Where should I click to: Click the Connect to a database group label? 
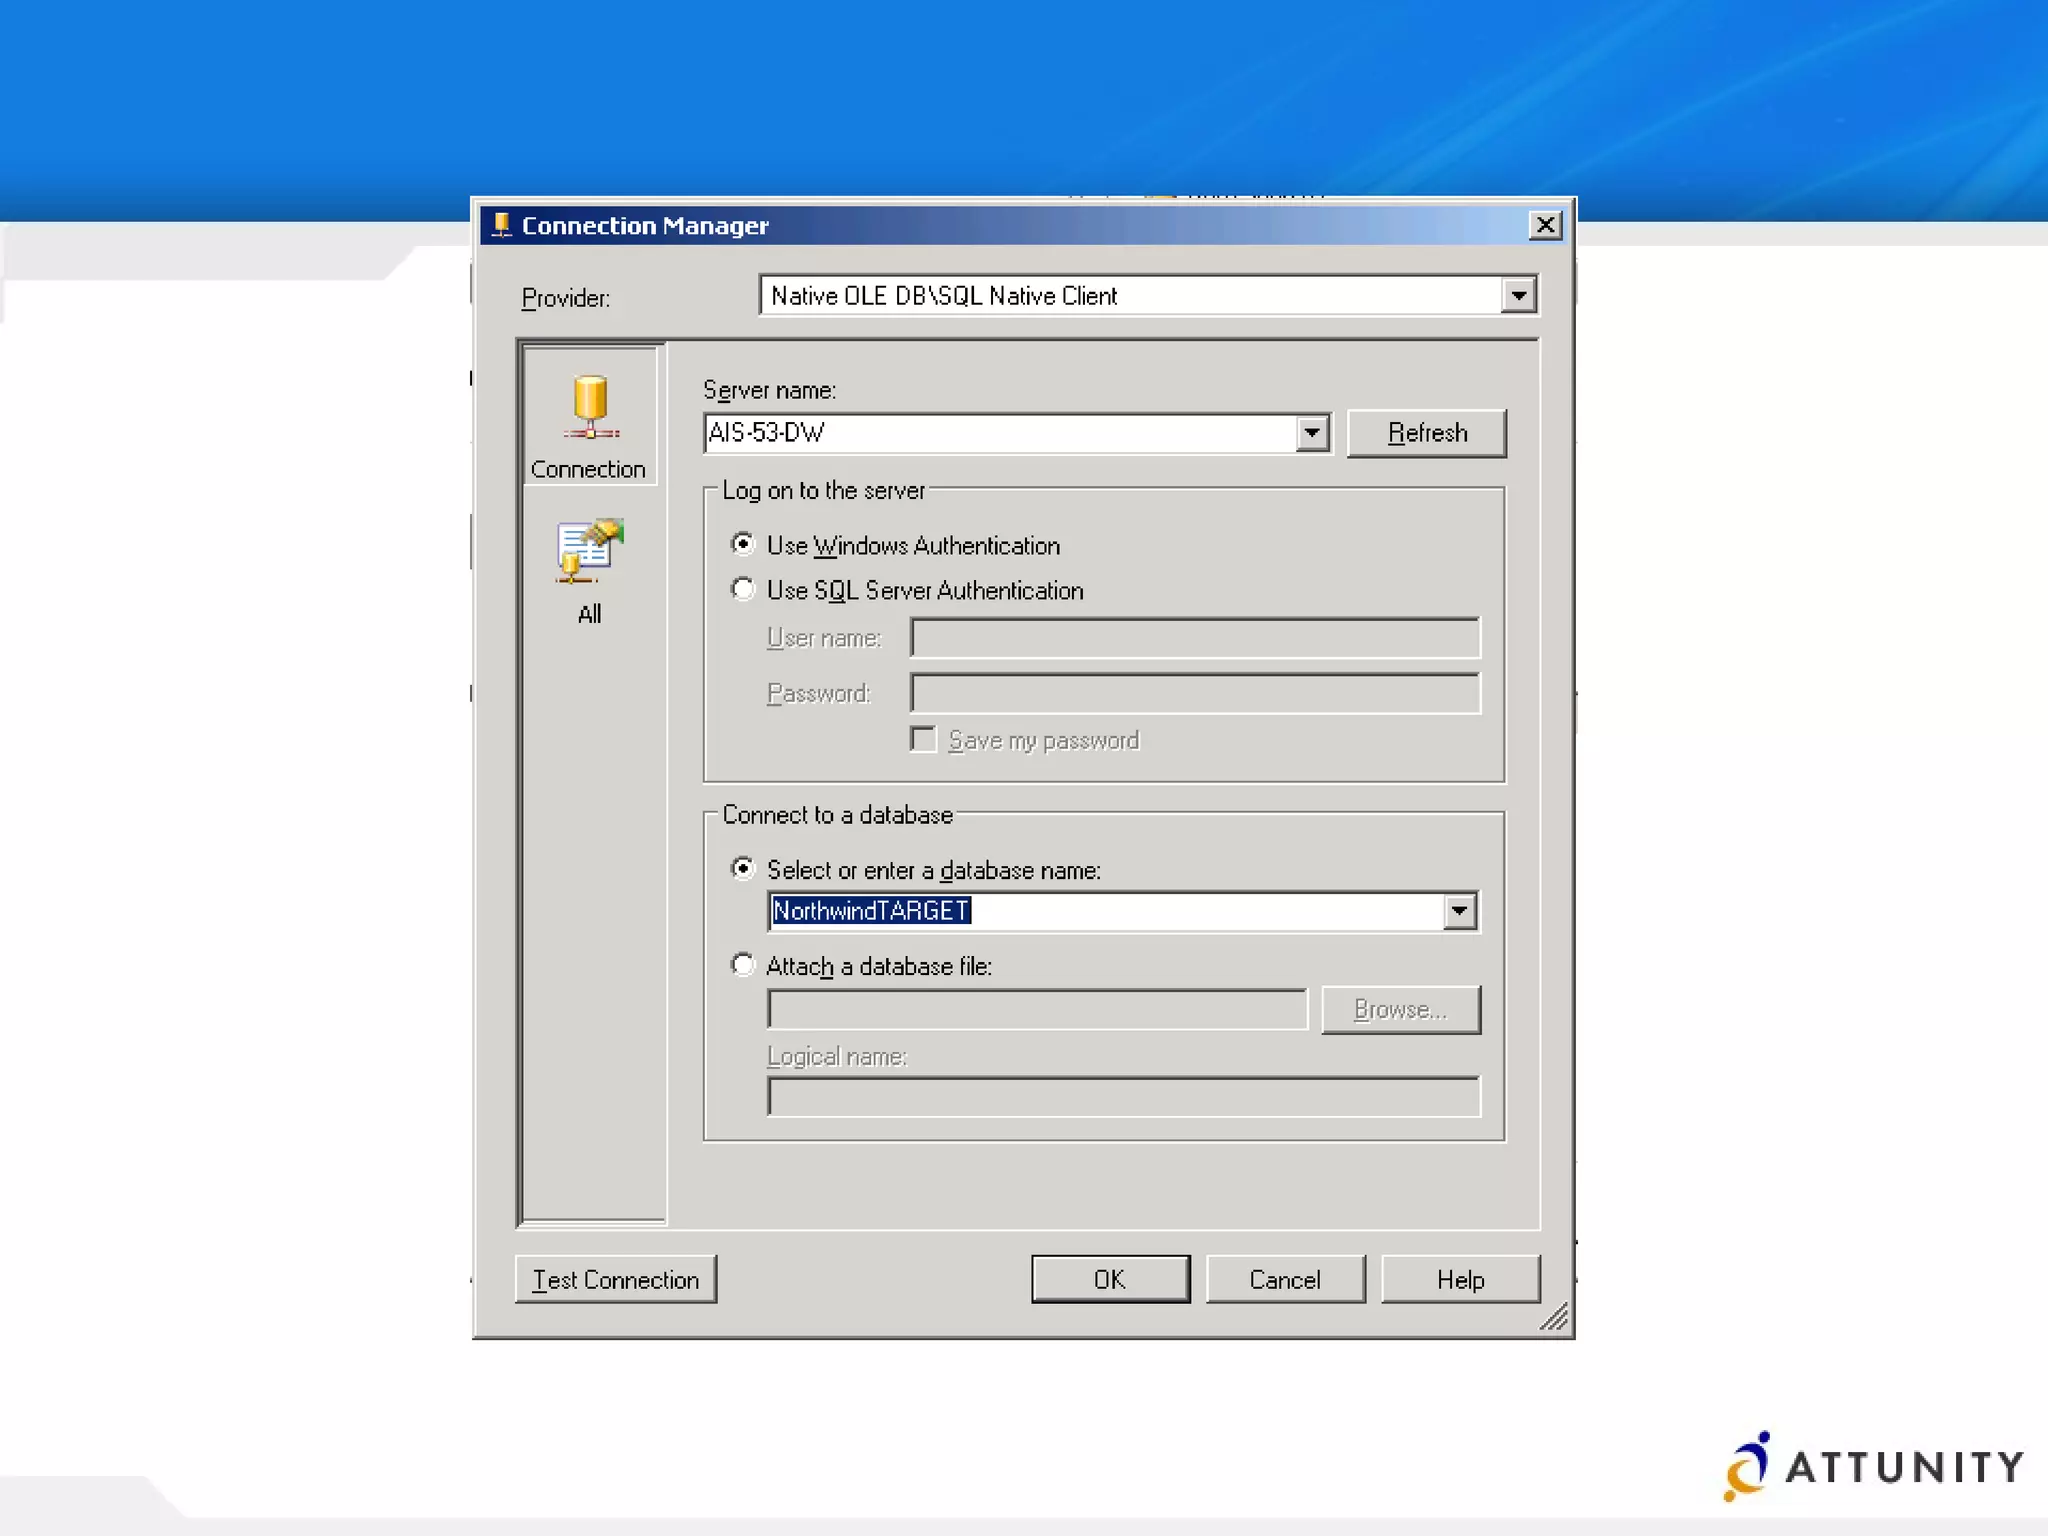pyautogui.click(x=837, y=815)
